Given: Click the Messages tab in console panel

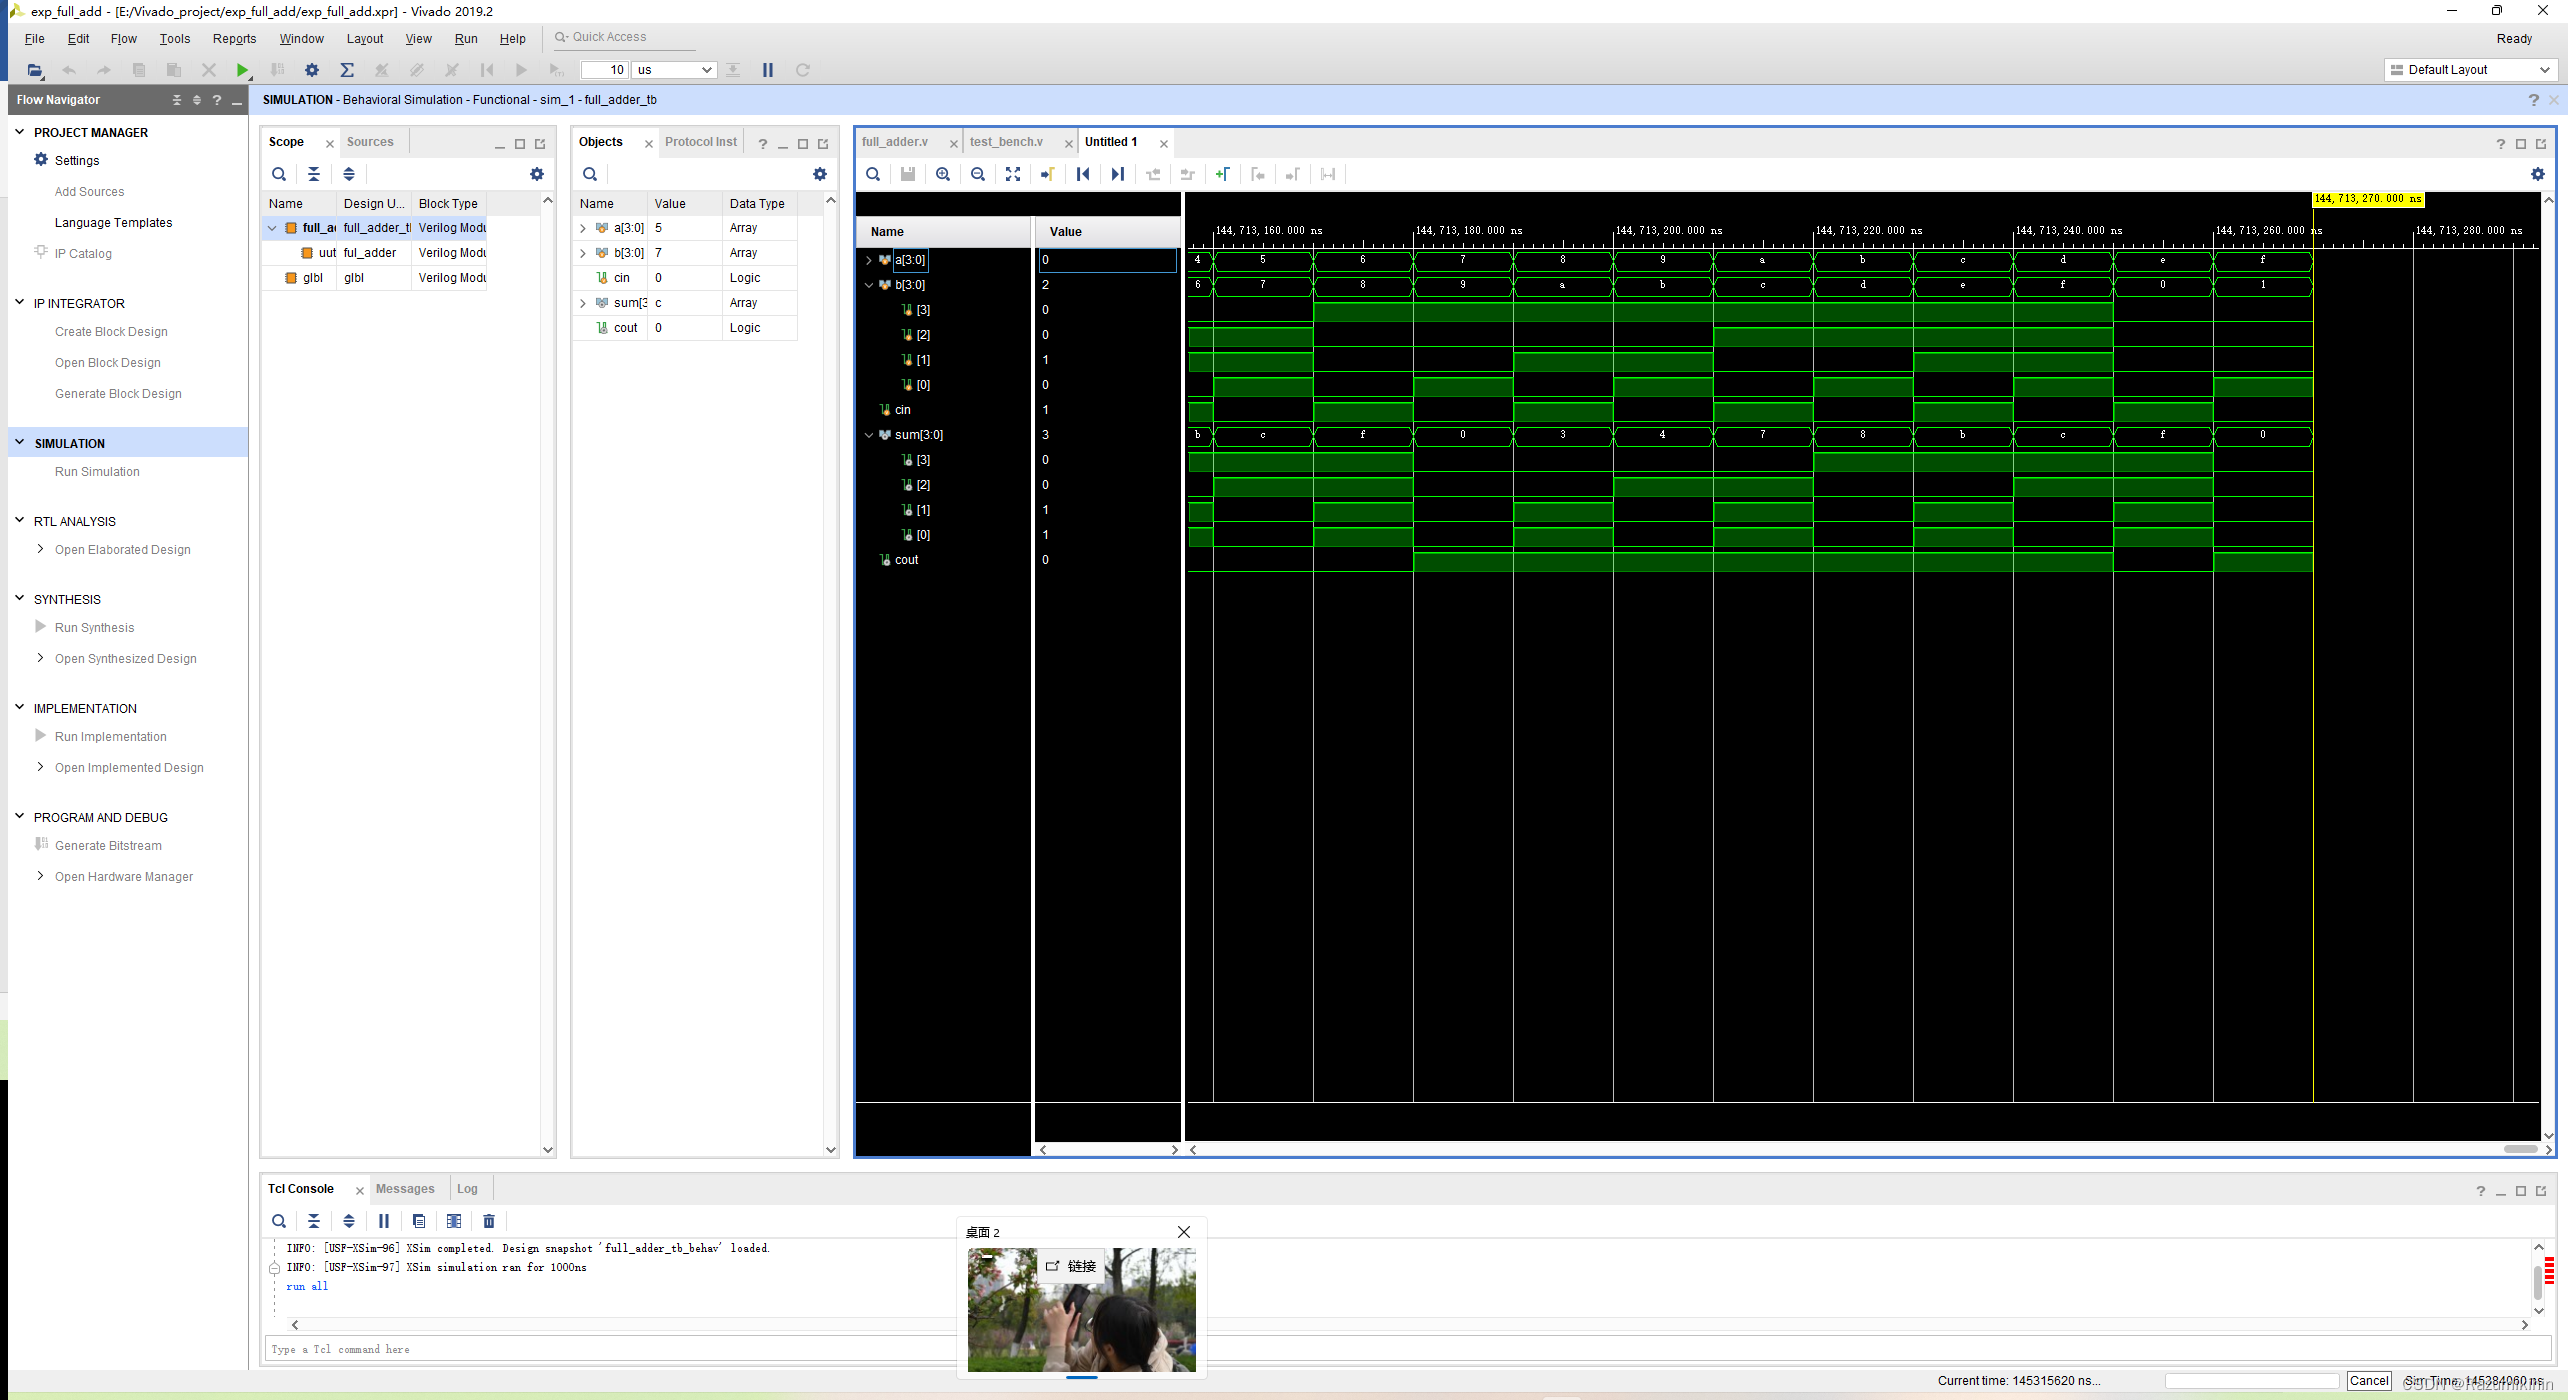Looking at the screenshot, I should [x=403, y=1188].
